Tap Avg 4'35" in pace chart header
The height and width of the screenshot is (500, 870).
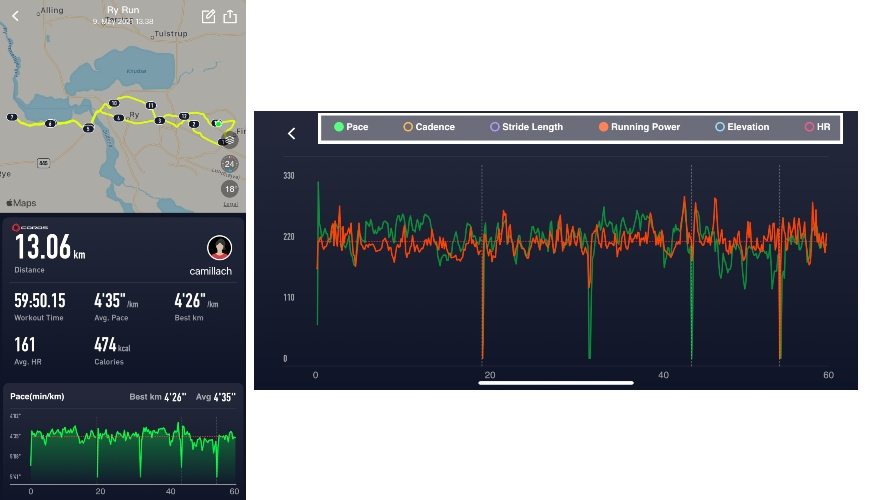click(x=215, y=397)
